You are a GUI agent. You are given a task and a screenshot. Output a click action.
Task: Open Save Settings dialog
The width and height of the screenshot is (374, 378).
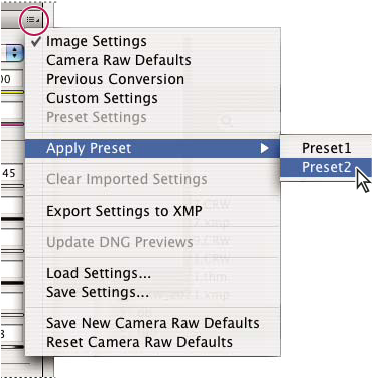point(97,293)
